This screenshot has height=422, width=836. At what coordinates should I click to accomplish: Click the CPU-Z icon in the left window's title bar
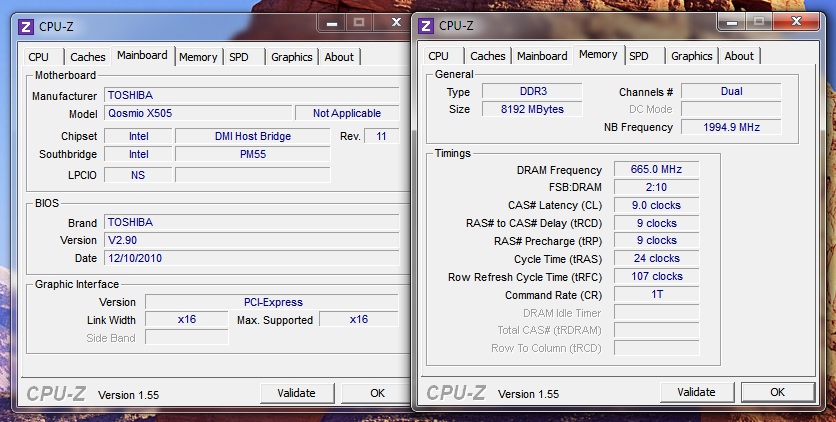[26, 27]
